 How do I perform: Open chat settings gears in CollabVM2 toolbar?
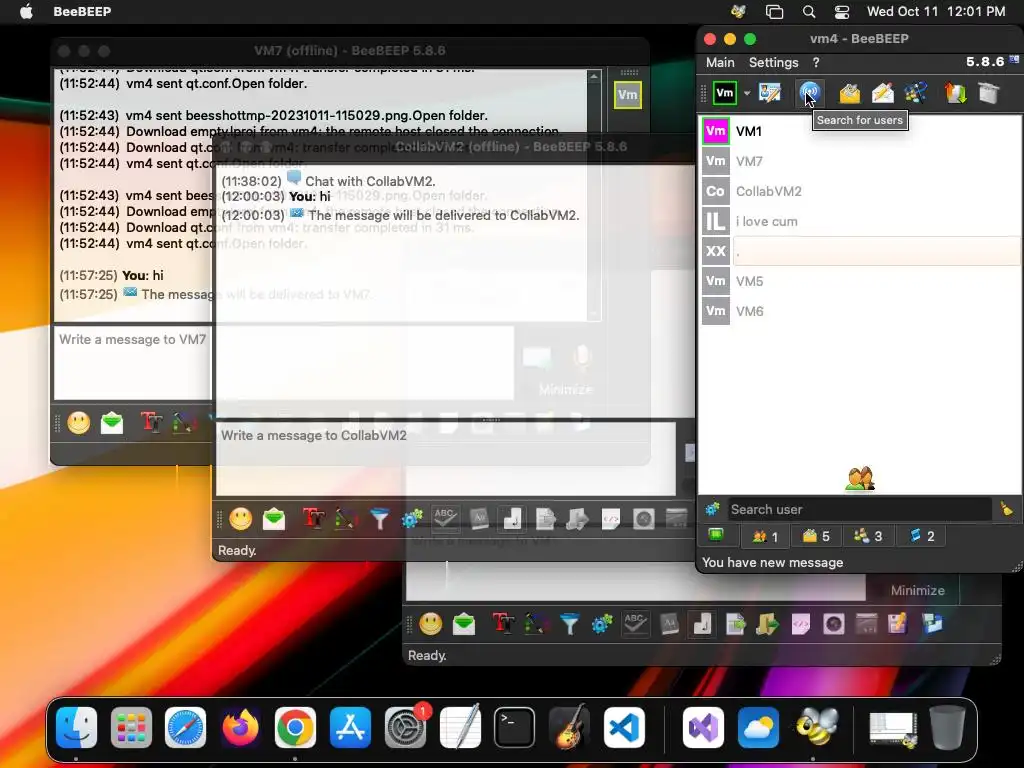(412, 519)
